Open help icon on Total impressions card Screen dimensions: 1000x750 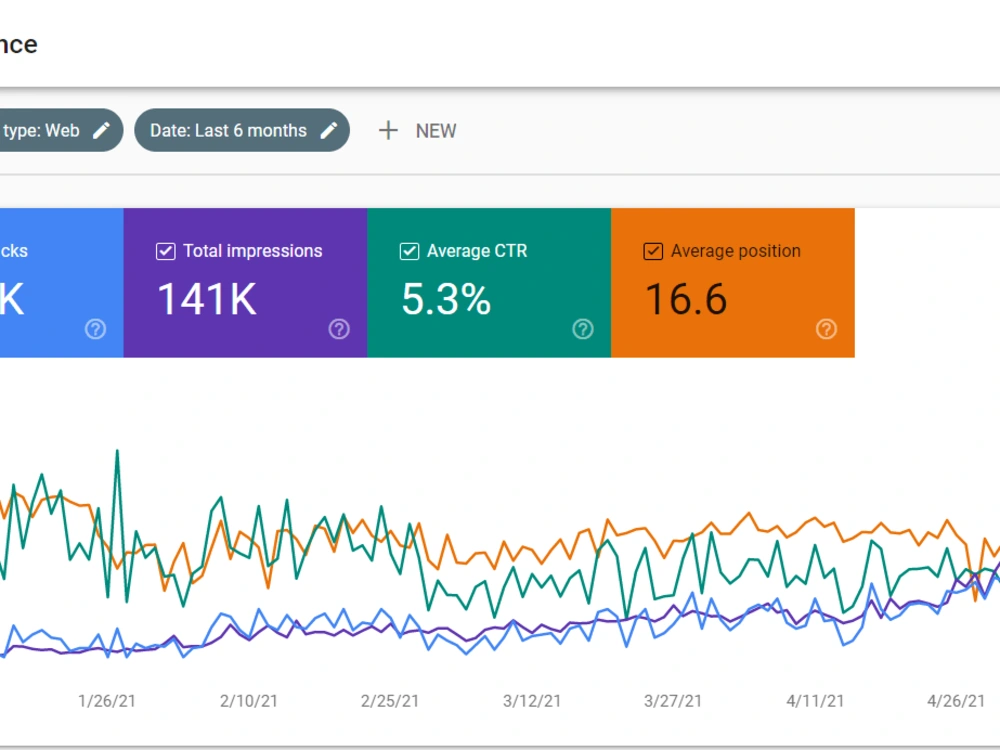click(x=339, y=329)
